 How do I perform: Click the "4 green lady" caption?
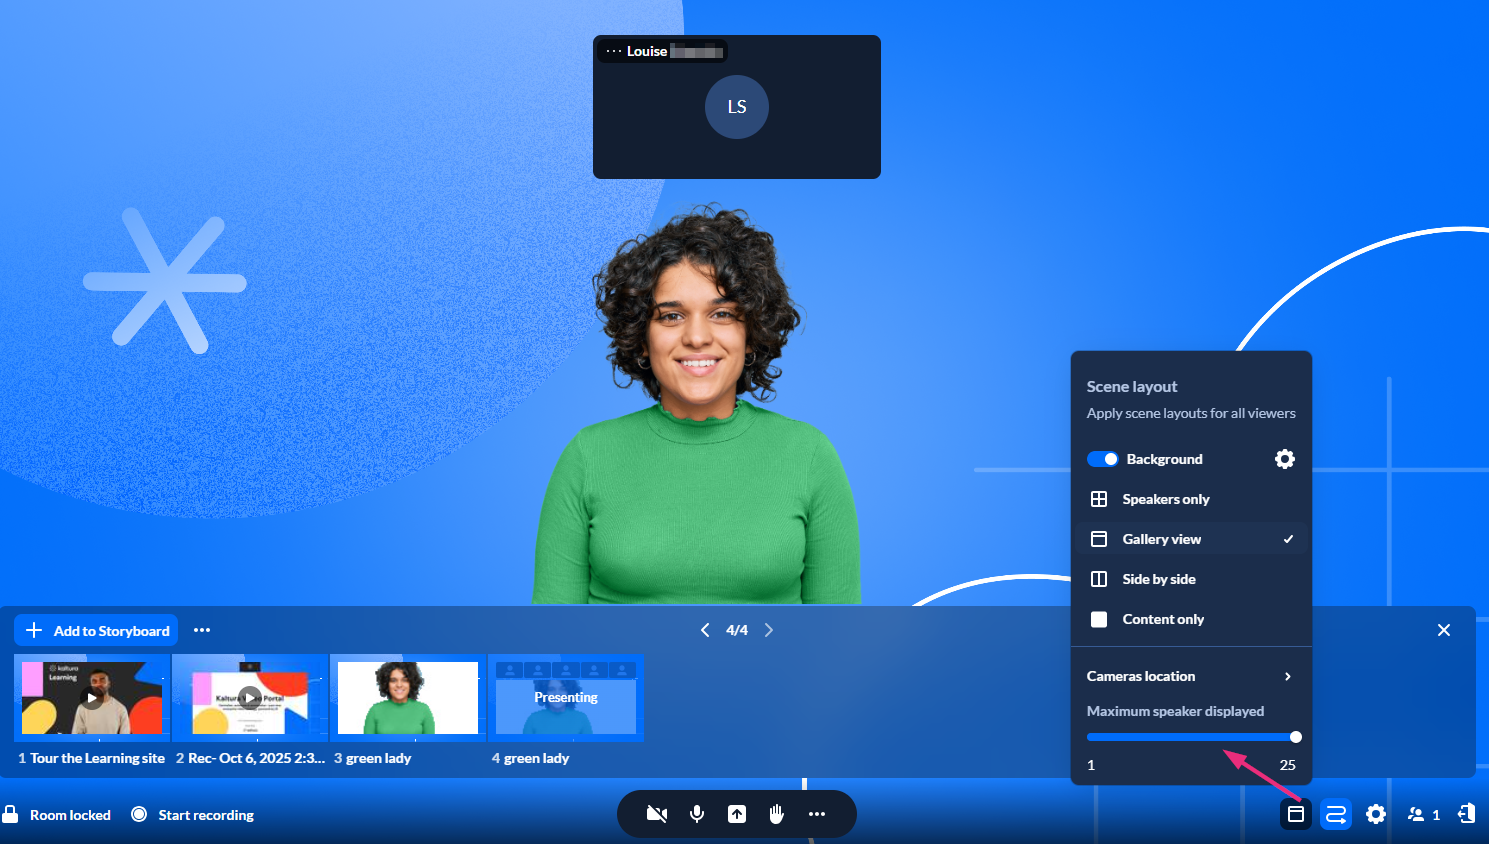[530, 758]
